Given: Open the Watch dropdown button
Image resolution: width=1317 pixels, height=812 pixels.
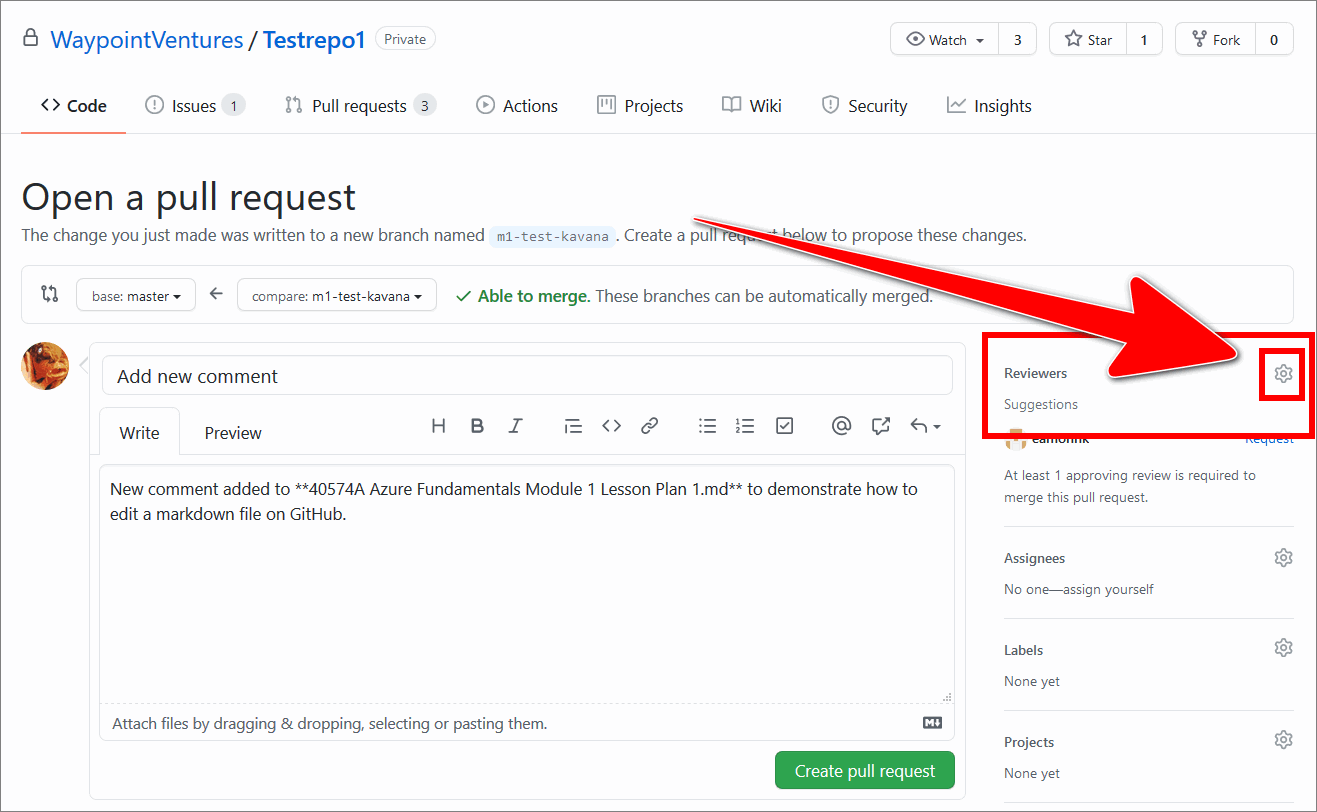Looking at the screenshot, I should 945,40.
